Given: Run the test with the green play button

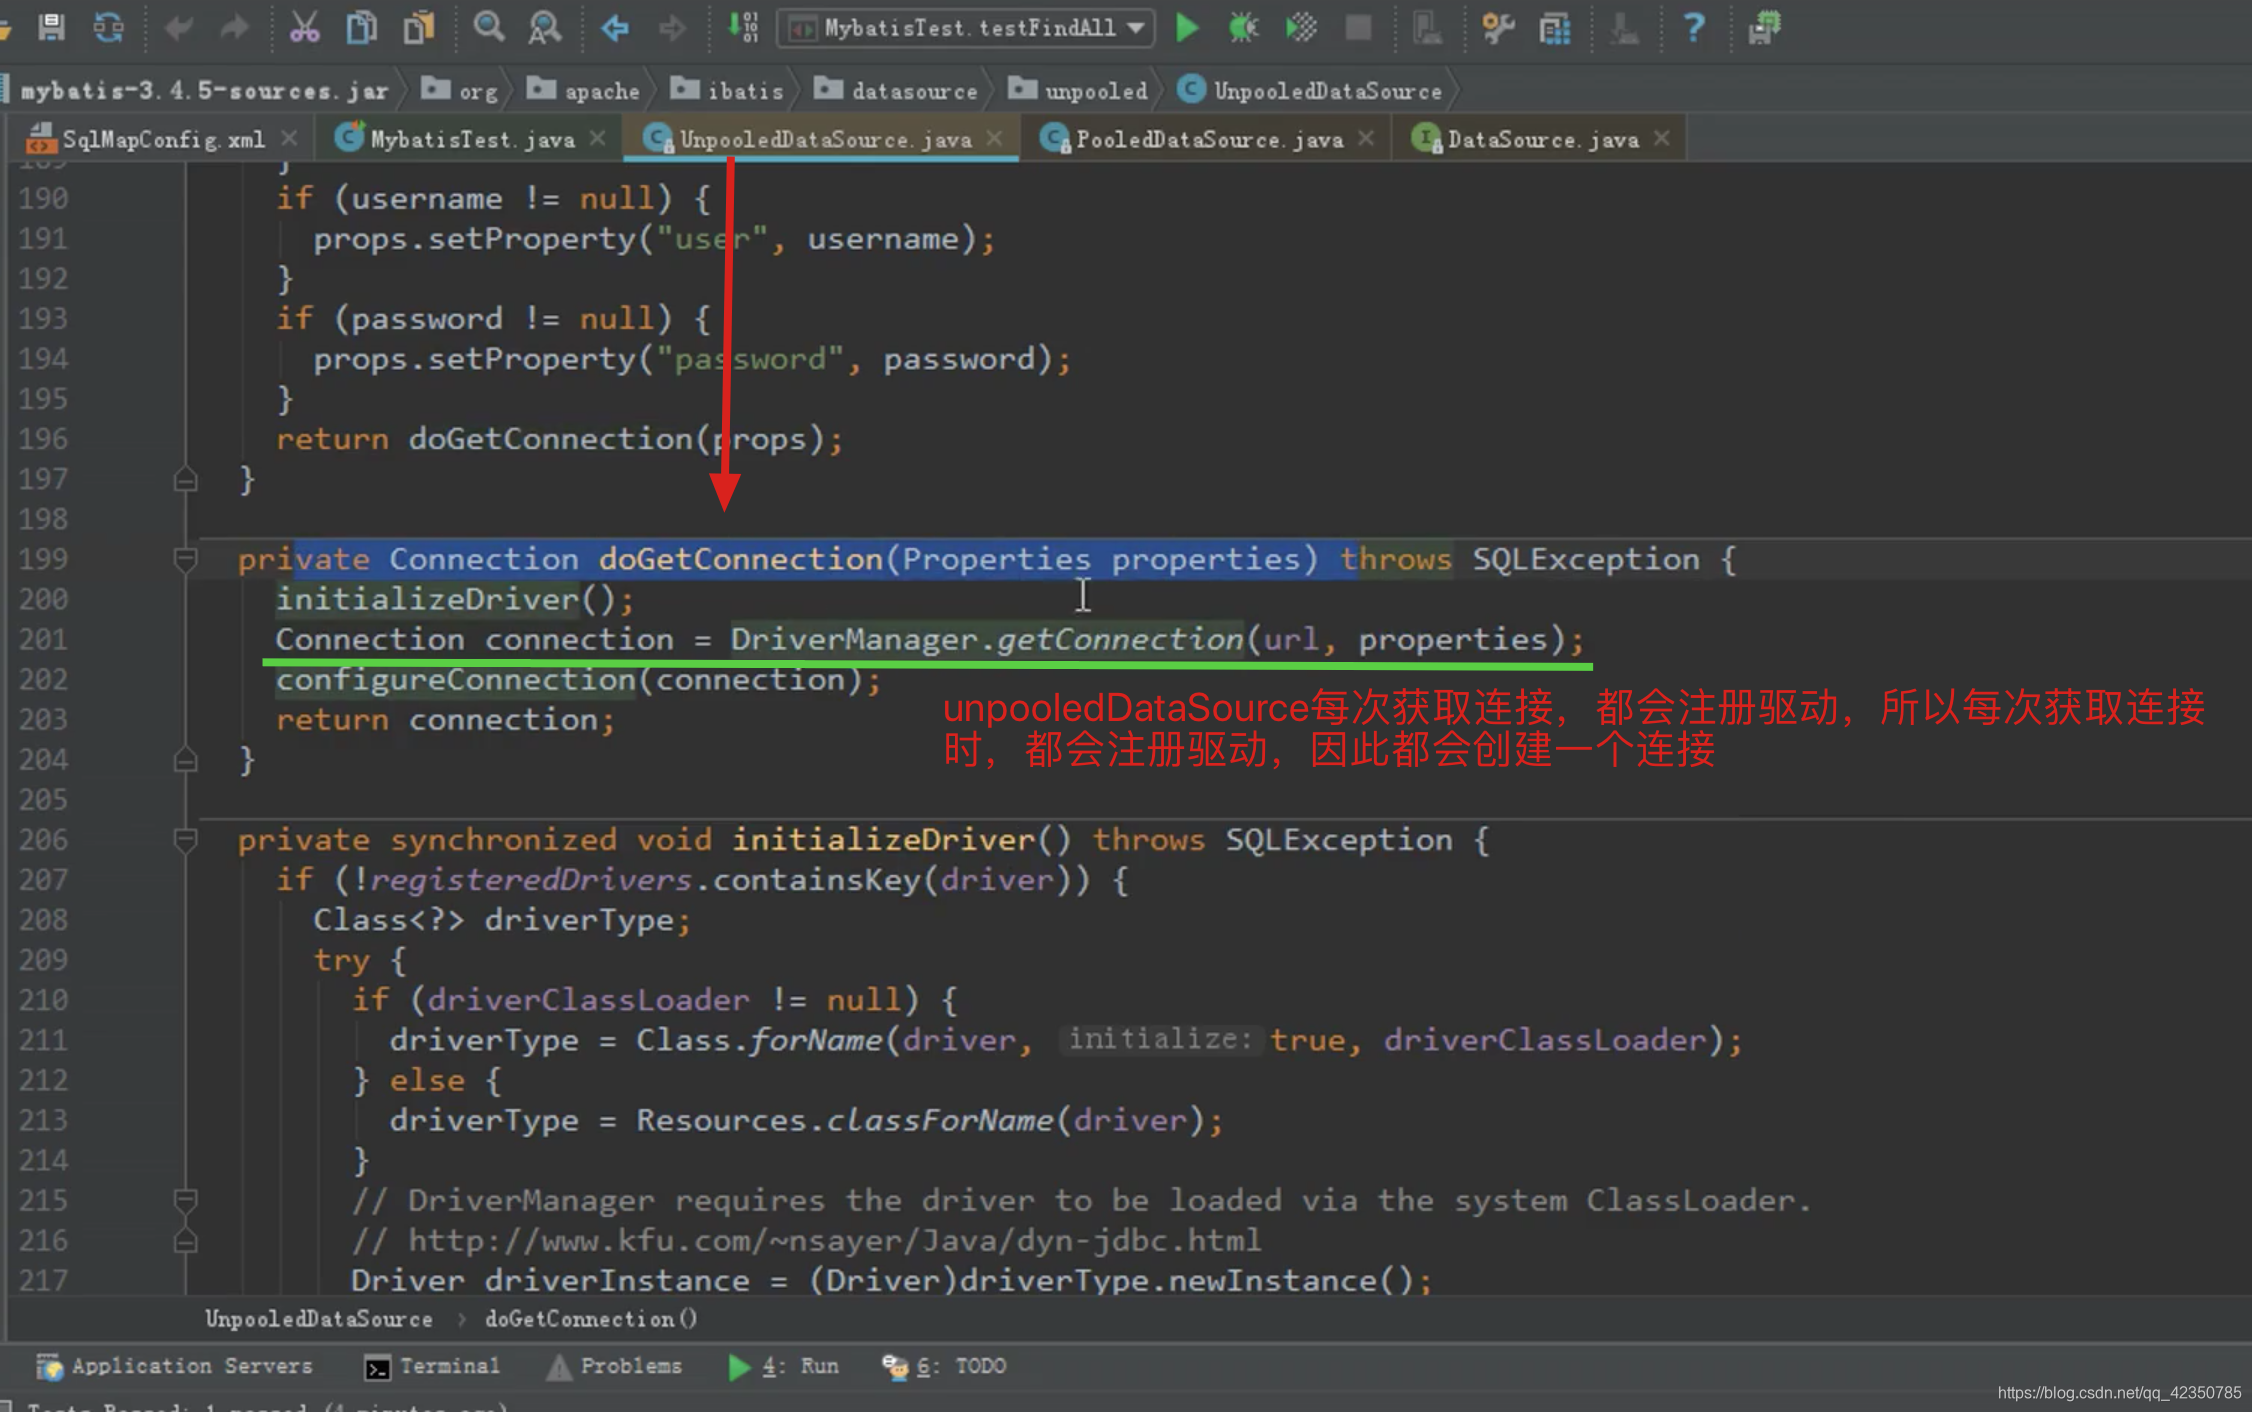Looking at the screenshot, I should click(x=1187, y=27).
